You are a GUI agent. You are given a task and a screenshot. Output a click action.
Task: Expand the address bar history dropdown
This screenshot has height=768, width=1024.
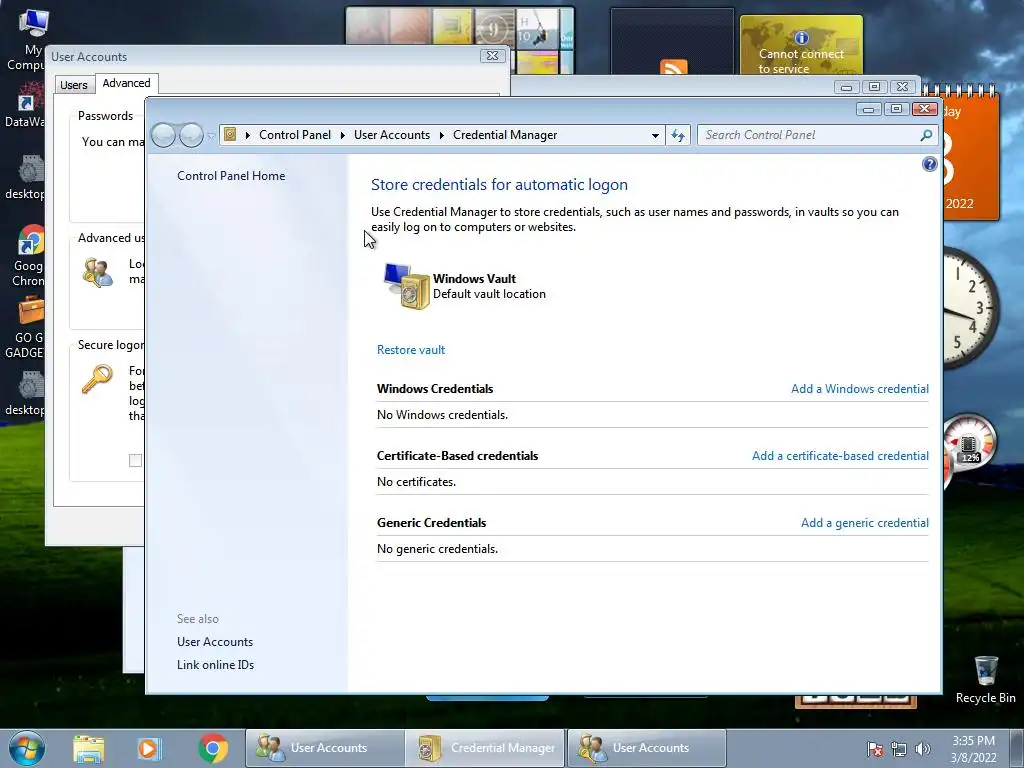coord(655,135)
